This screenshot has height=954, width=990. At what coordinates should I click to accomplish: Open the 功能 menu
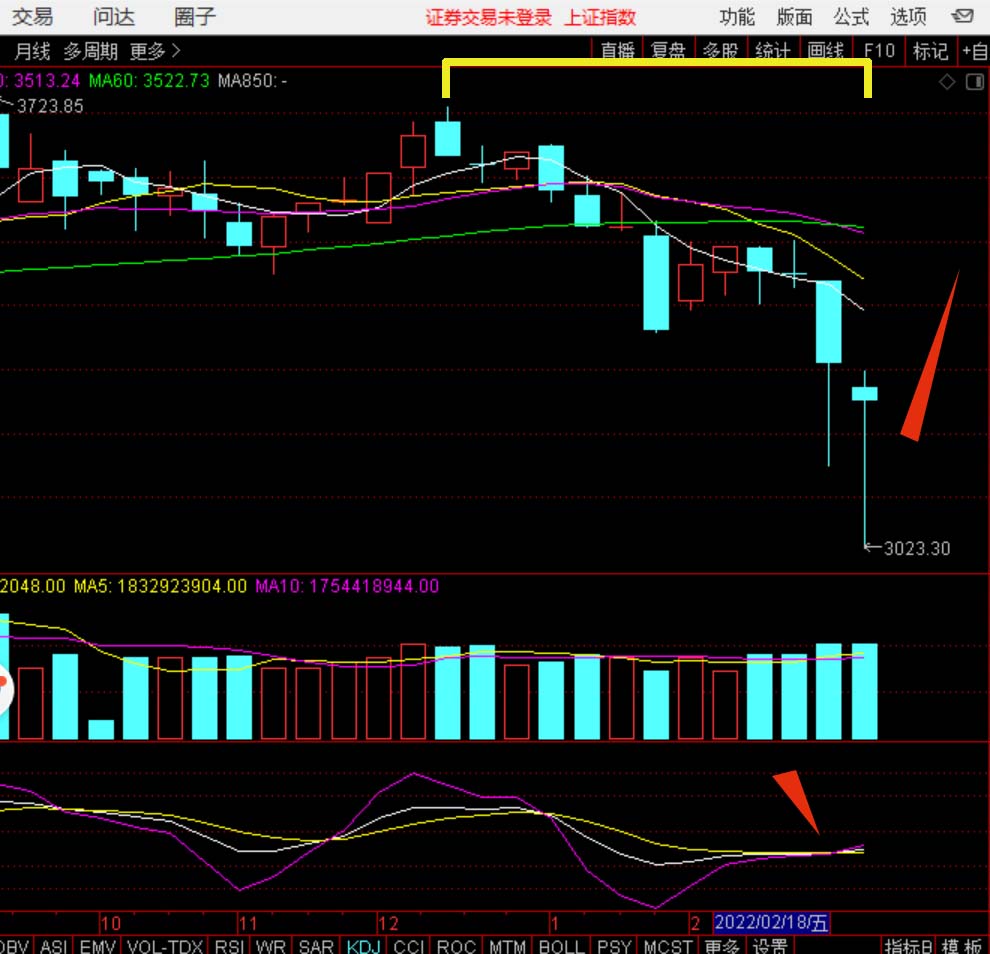[738, 17]
